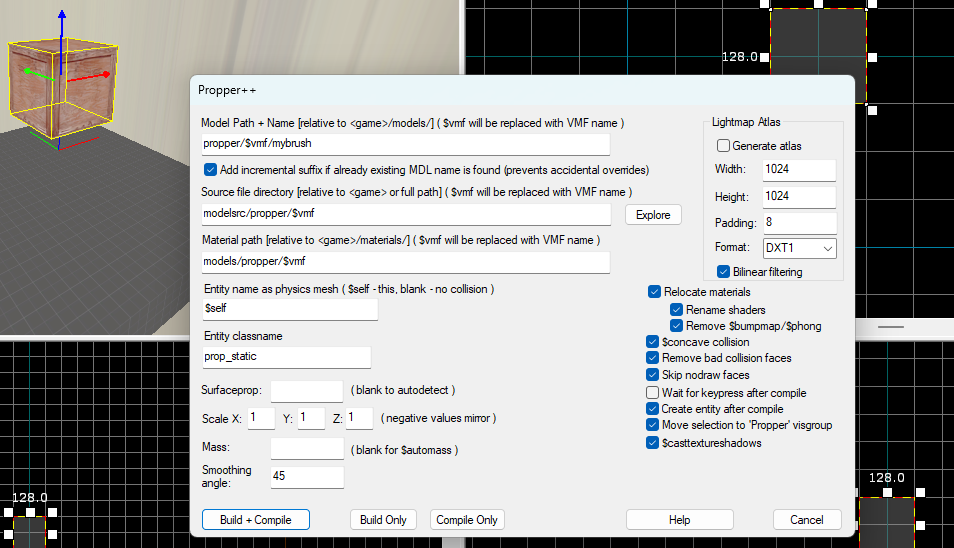The image size is (954, 548).
Task: Click the atlas Padding field
Action: point(799,223)
